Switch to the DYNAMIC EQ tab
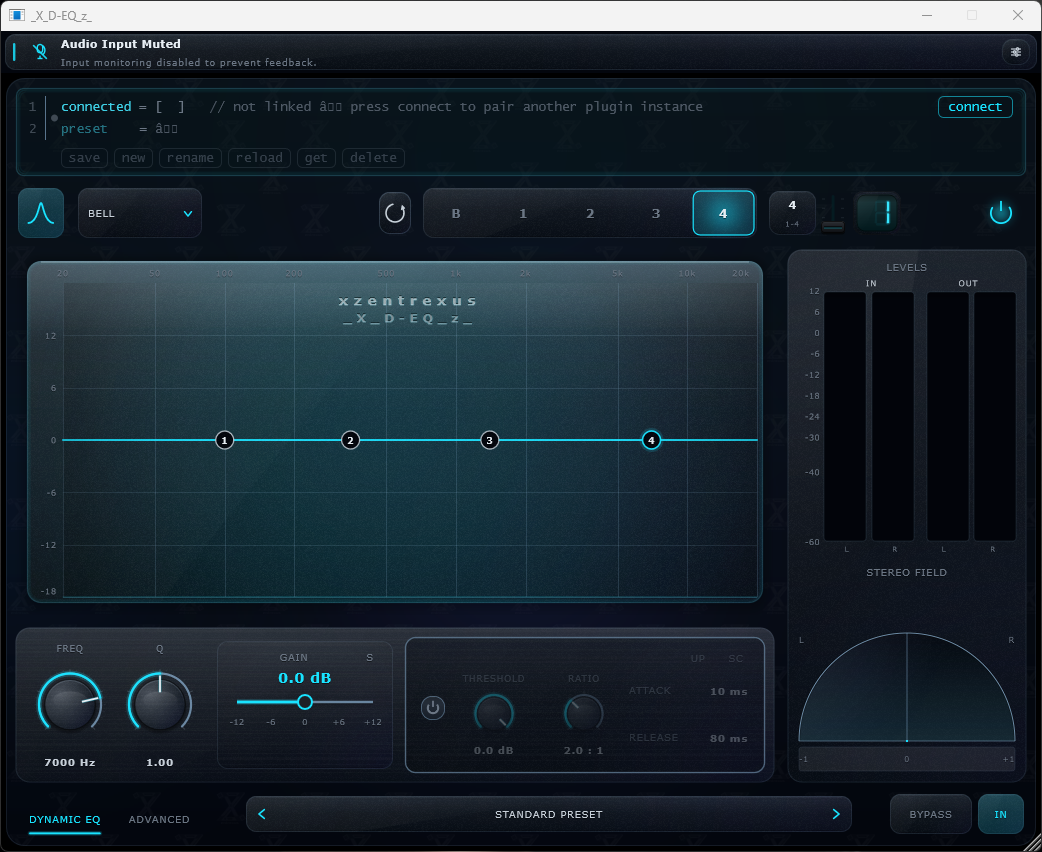The height and width of the screenshot is (852, 1042). point(64,819)
